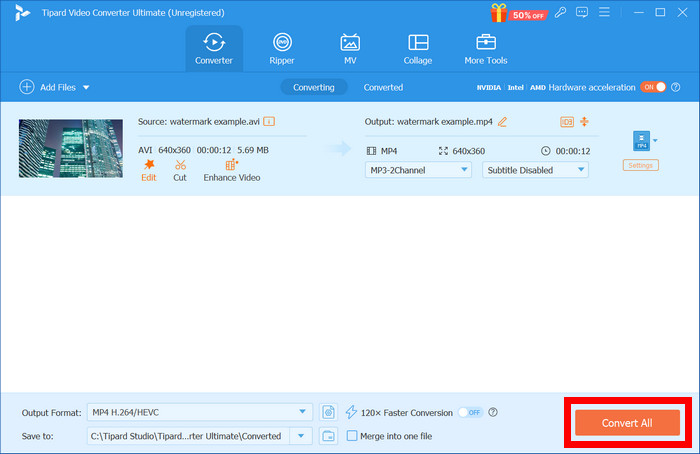Click the Settings button for the file

coord(641,166)
